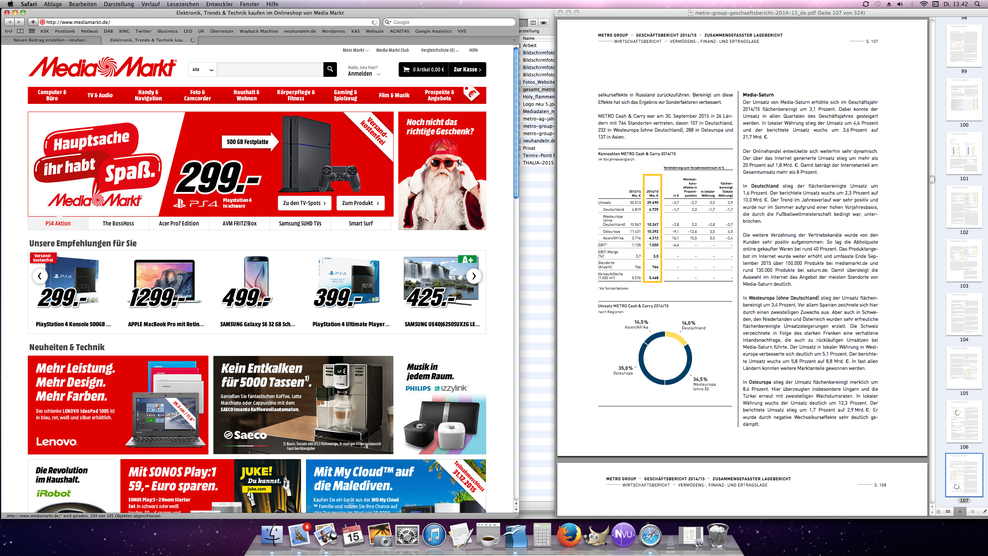The height and width of the screenshot is (556, 988).
Task: Launch Firefox from the Dock
Action: [569, 535]
